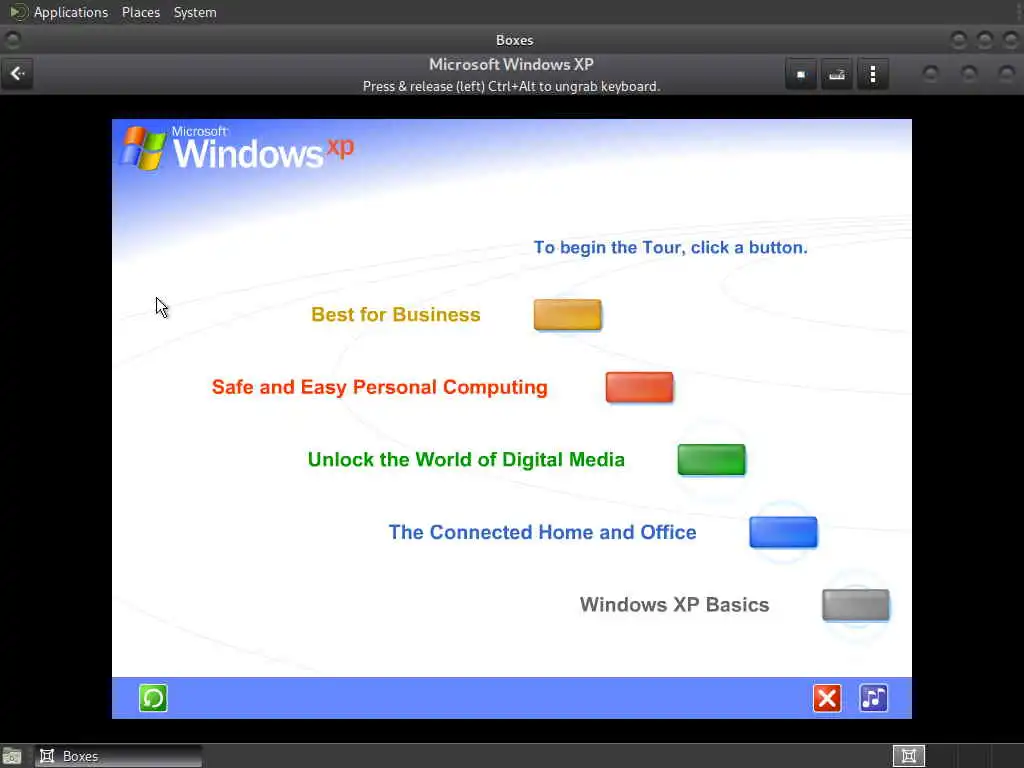Image resolution: width=1024 pixels, height=768 pixels.
Task: Exit the tour with the red X icon
Action: click(x=827, y=698)
